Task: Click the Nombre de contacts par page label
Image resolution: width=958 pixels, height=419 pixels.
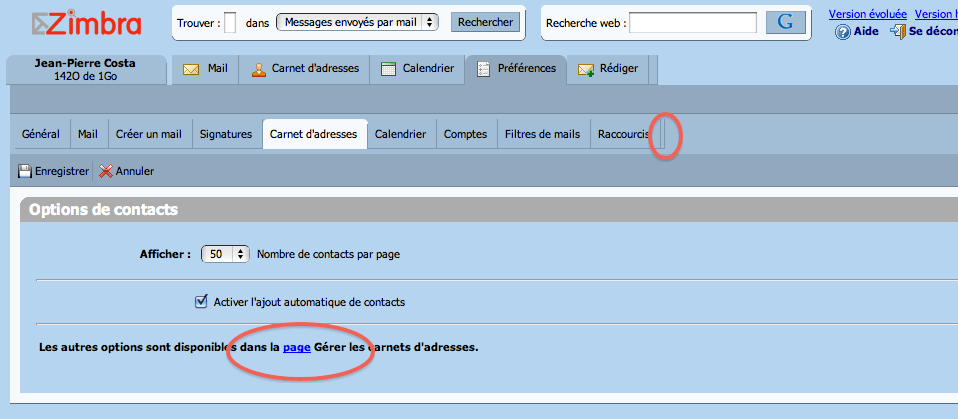Action: [329, 254]
